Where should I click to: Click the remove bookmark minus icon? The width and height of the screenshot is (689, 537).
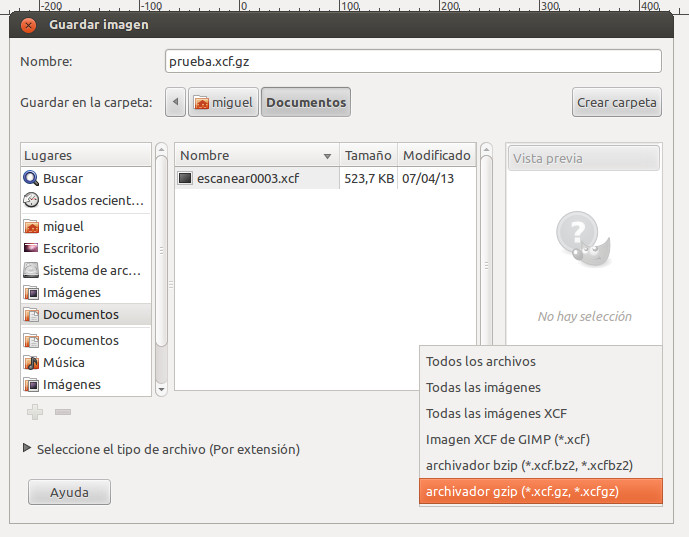tap(62, 411)
